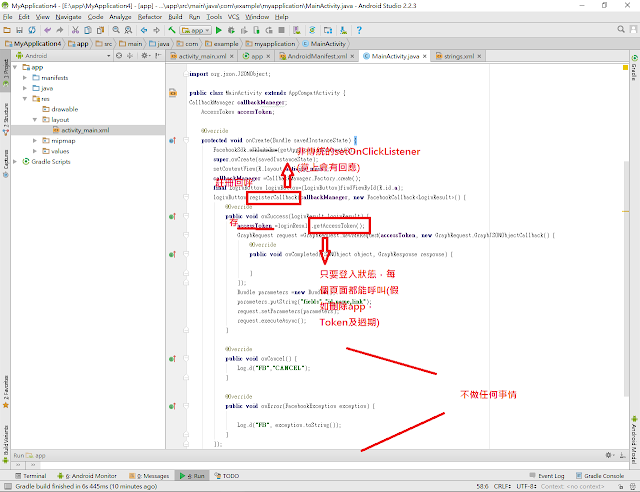Screen dimensions: 640x492
Task: Toggle the Structure side panel tab
Action: pos(6,118)
